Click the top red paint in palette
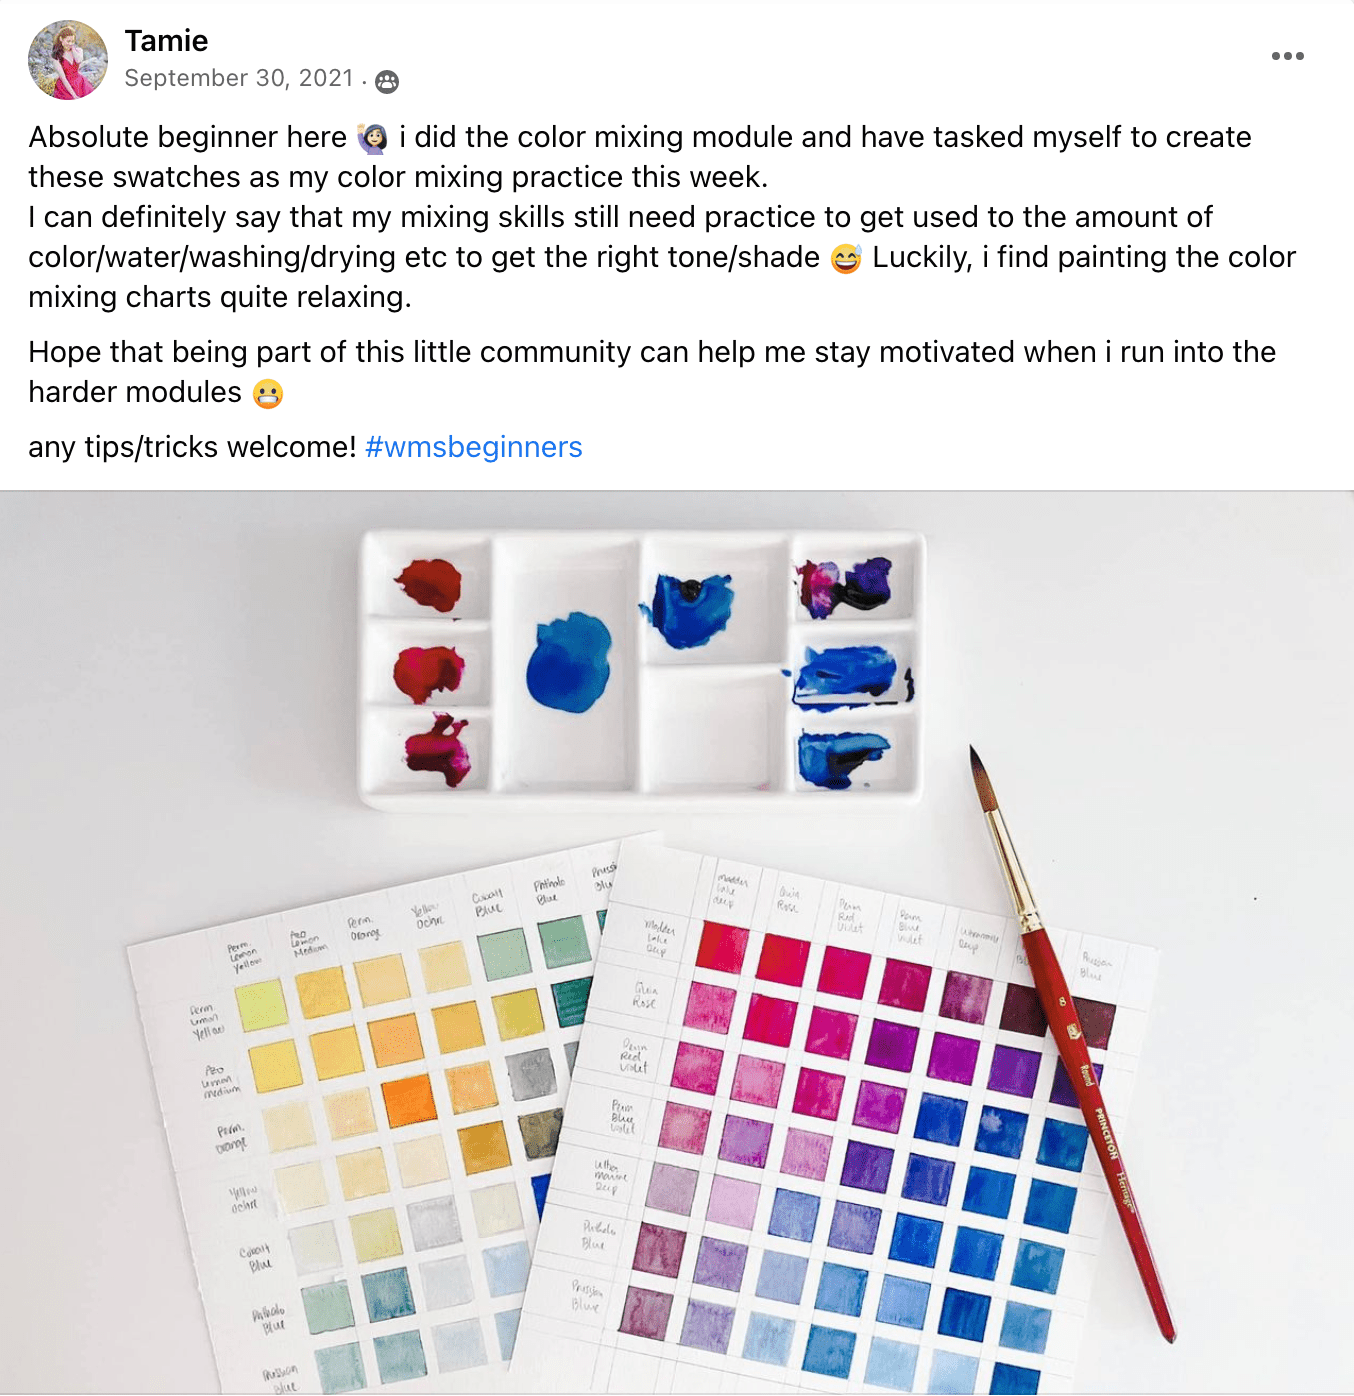The width and height of the screenshot is (1354, 1396). (x=429, y=585)
